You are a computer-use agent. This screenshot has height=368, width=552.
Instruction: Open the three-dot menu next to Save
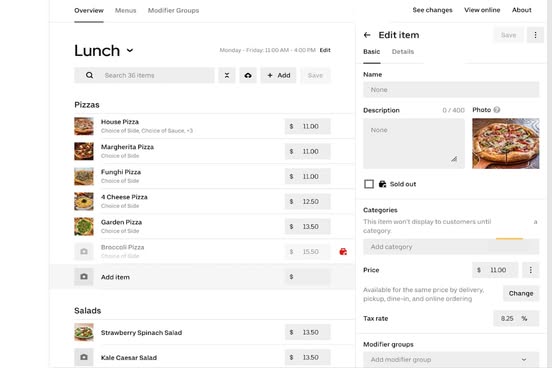tap(535, 35)
